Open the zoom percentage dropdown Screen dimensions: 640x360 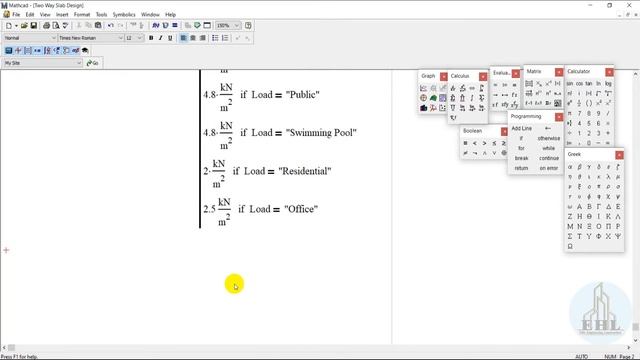point(236,25)
